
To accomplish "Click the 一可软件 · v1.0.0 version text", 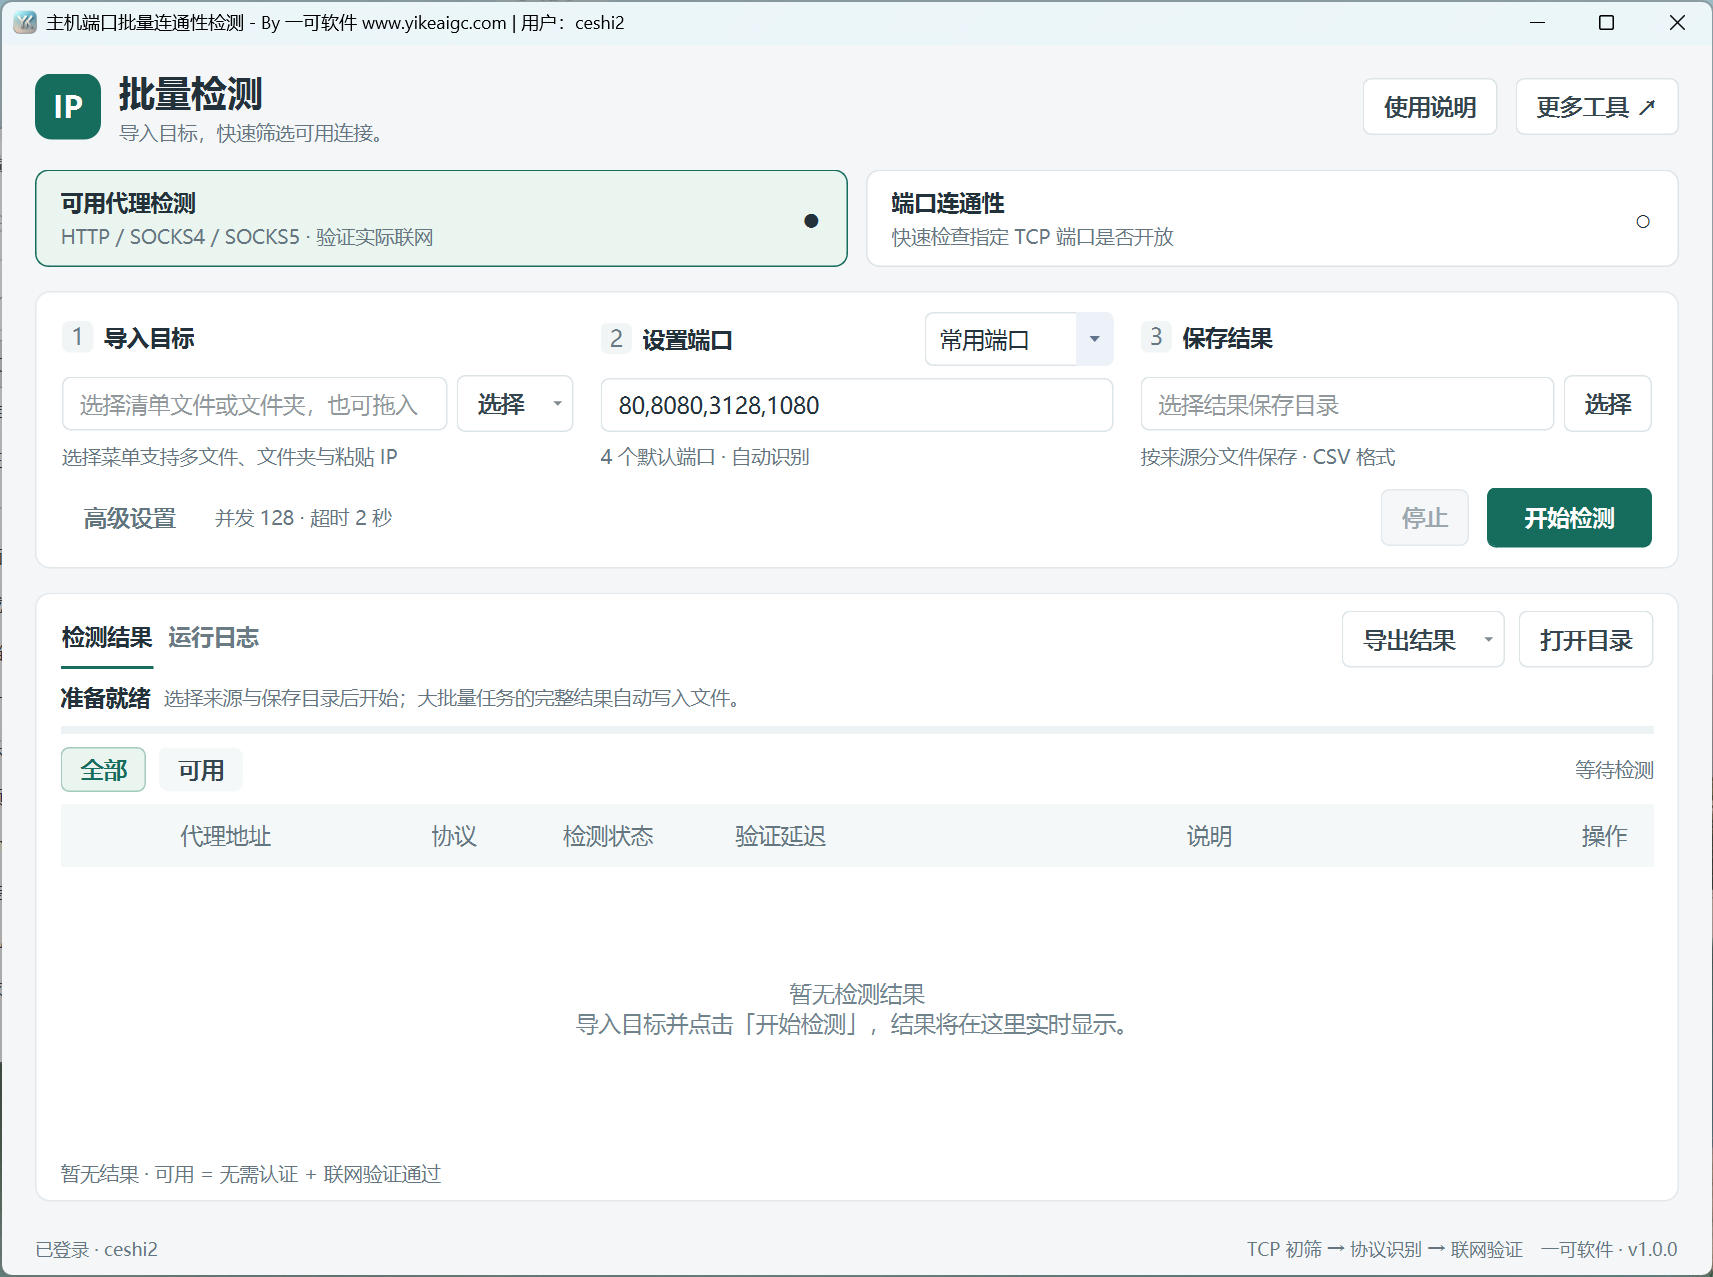I will coord(1609,1249).
